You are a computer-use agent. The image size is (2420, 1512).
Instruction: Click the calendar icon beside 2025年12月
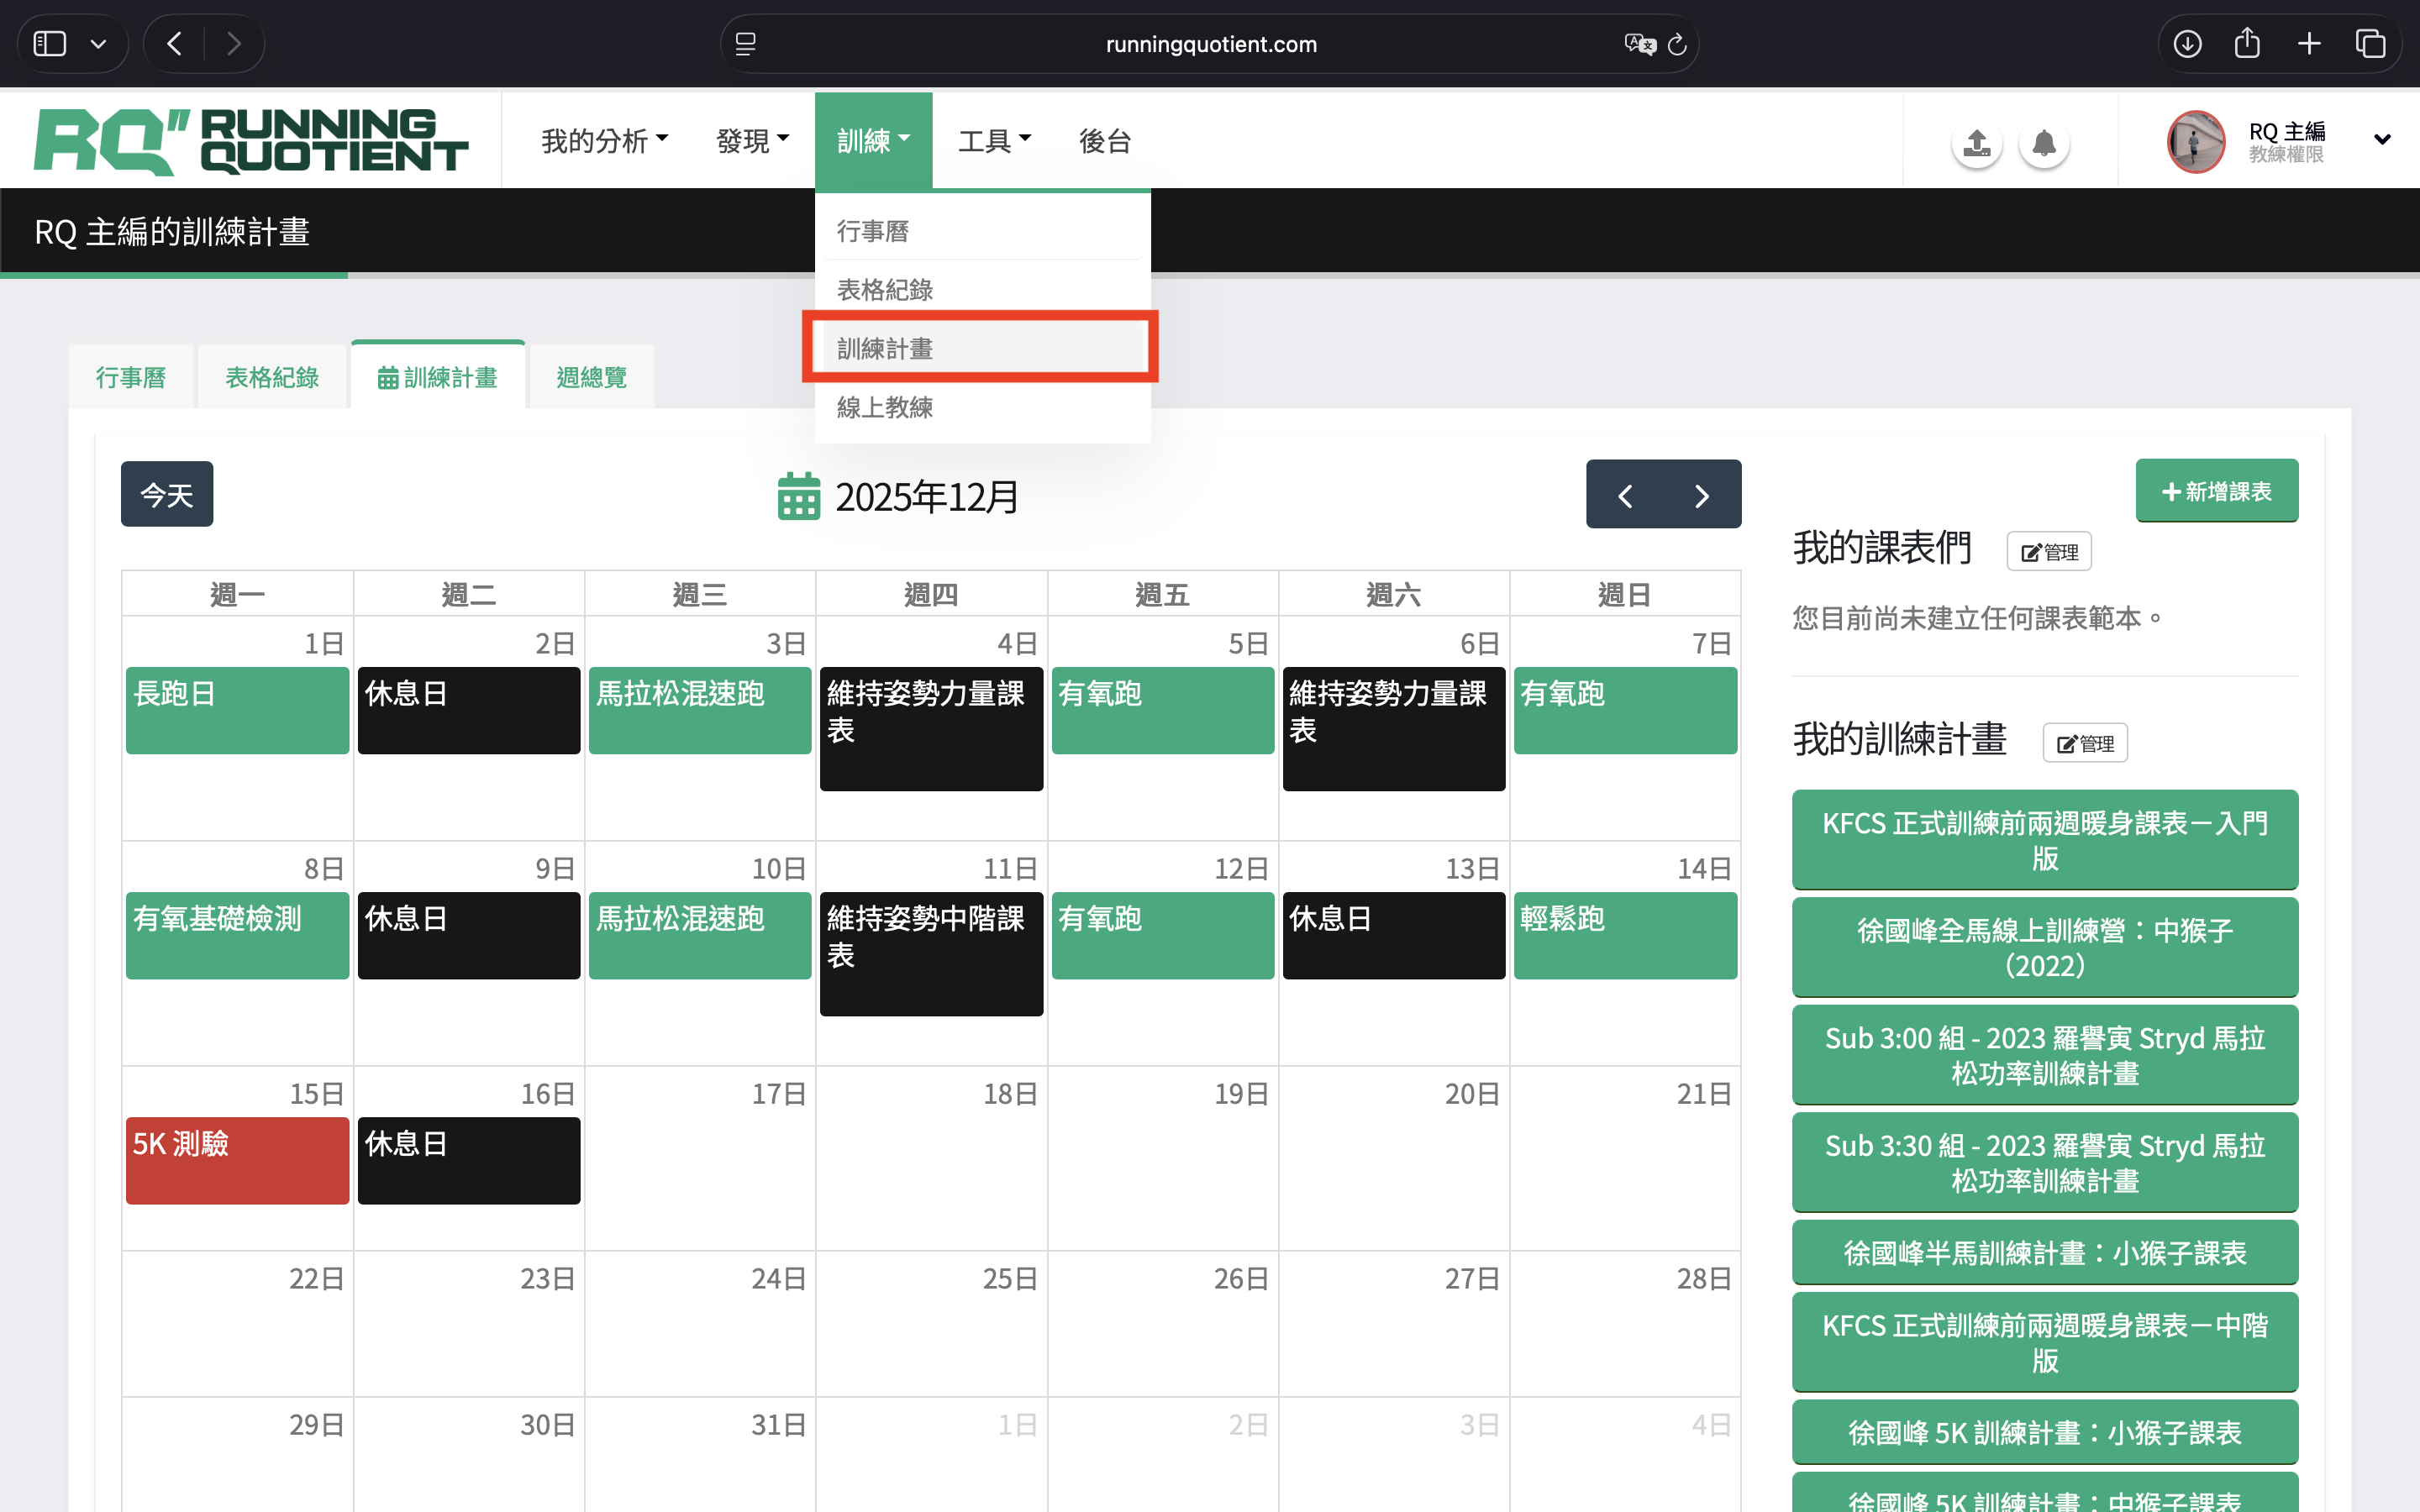coord(798,496)
